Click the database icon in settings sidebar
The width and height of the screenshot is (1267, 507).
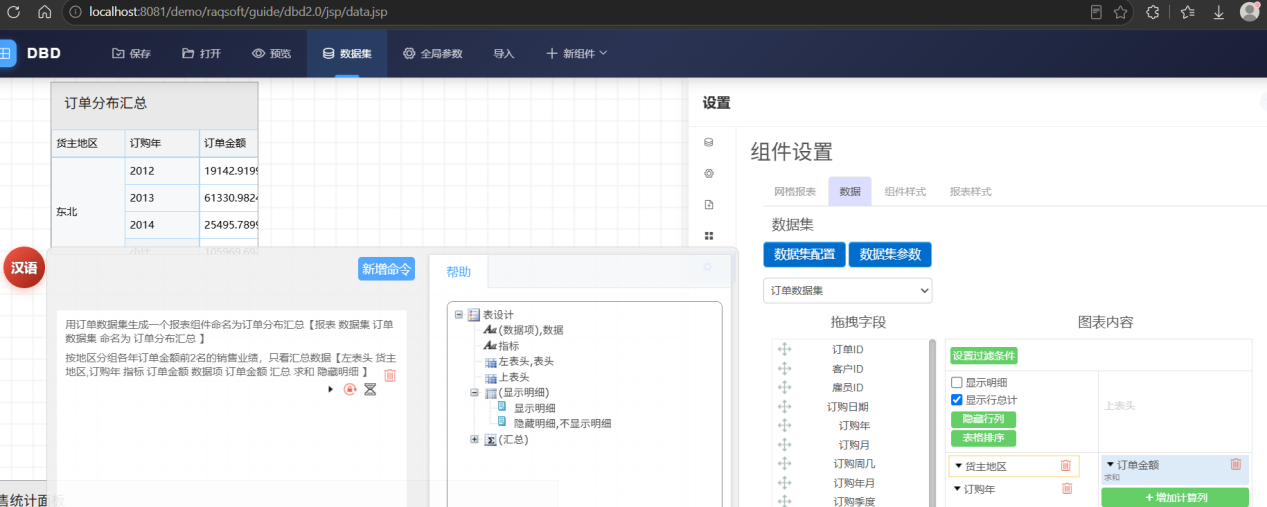click(x=709, y=143)
